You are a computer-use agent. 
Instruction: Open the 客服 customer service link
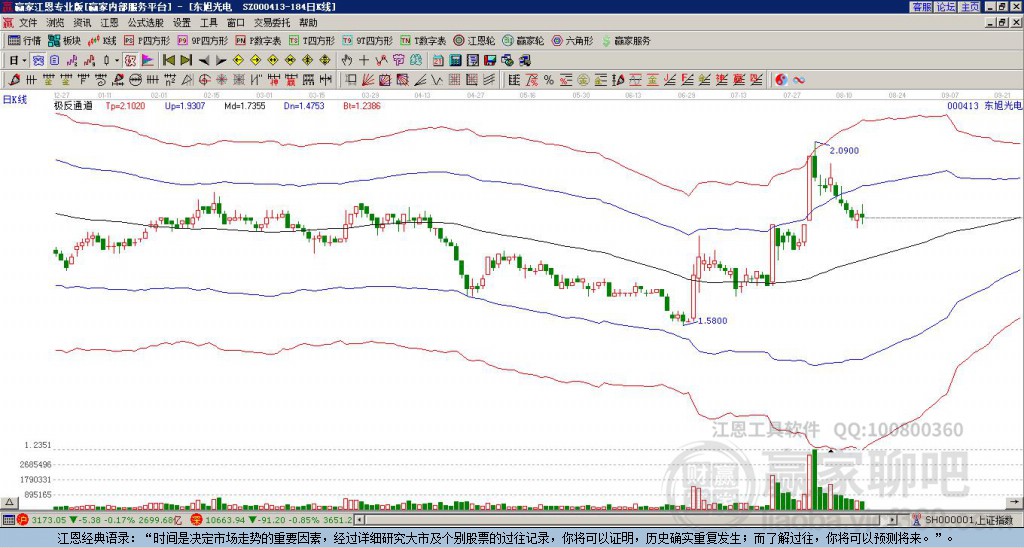pos(921,7)
